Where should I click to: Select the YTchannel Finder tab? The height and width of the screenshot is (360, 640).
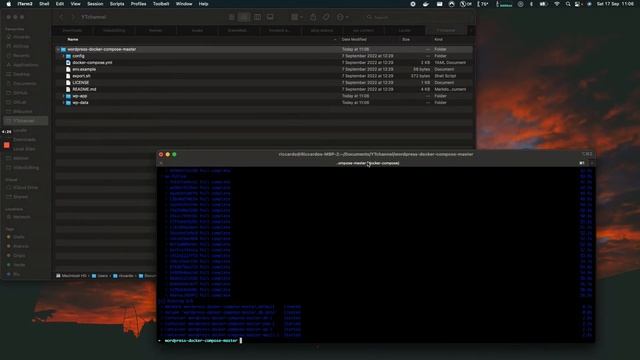tap(446, 30)
